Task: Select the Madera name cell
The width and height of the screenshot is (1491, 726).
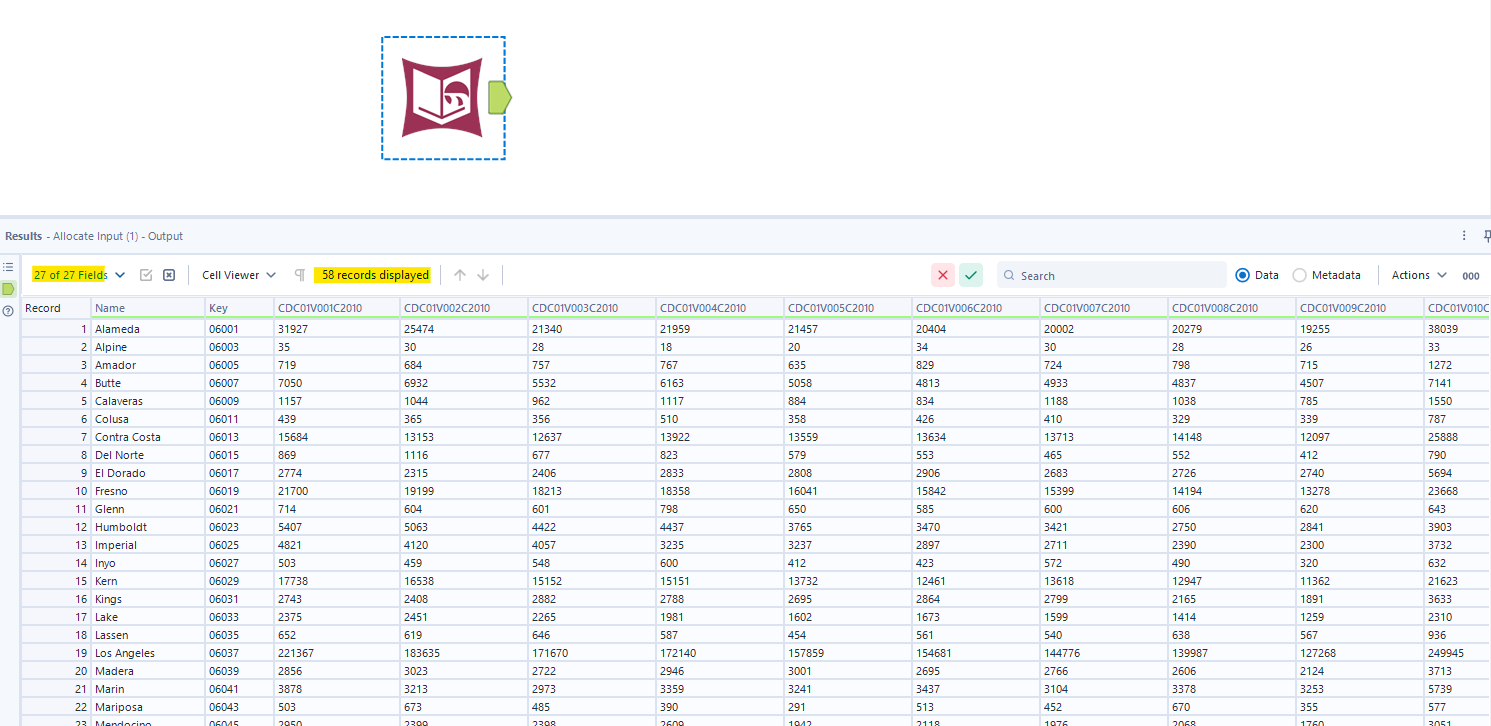Action: [148, 671]
